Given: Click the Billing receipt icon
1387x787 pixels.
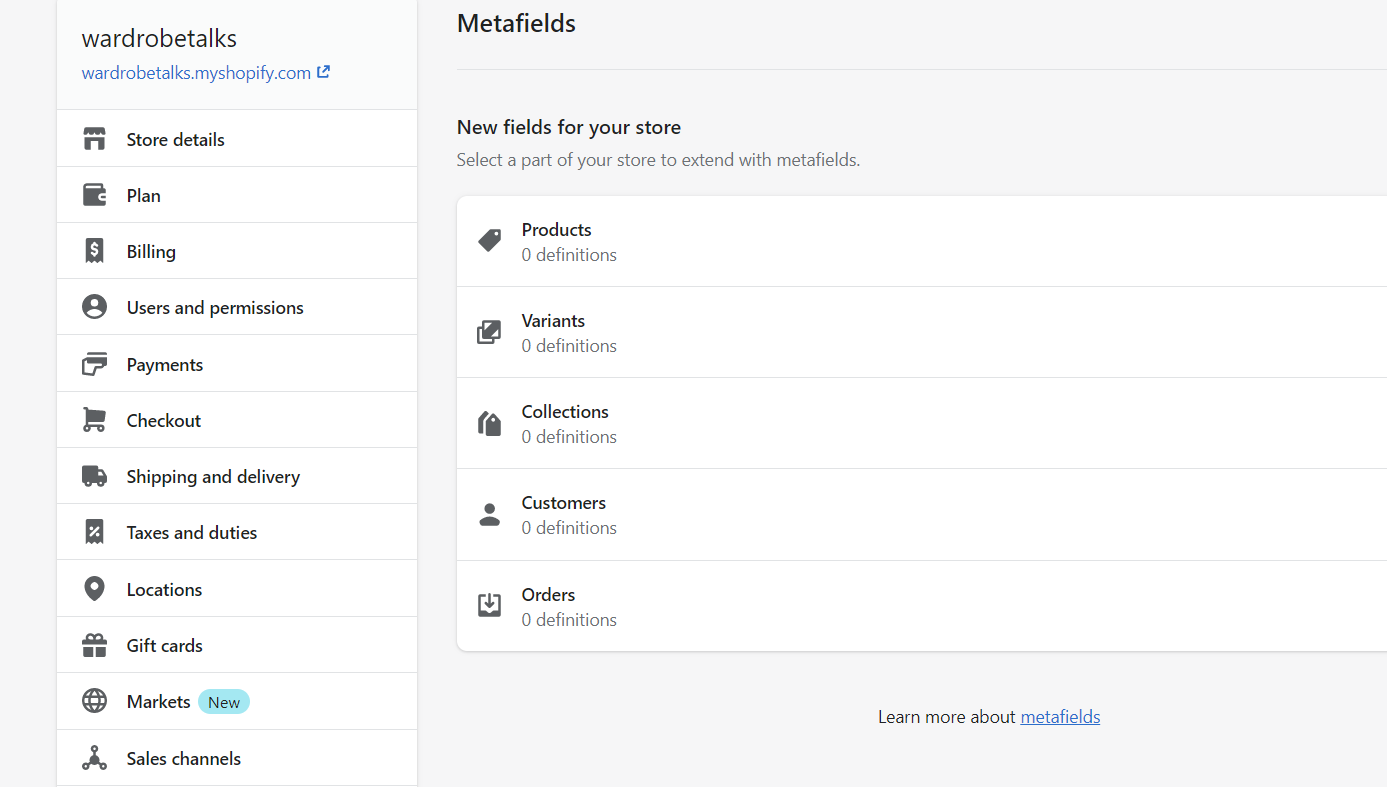Looking at the screenshot, I should (94, 251).
